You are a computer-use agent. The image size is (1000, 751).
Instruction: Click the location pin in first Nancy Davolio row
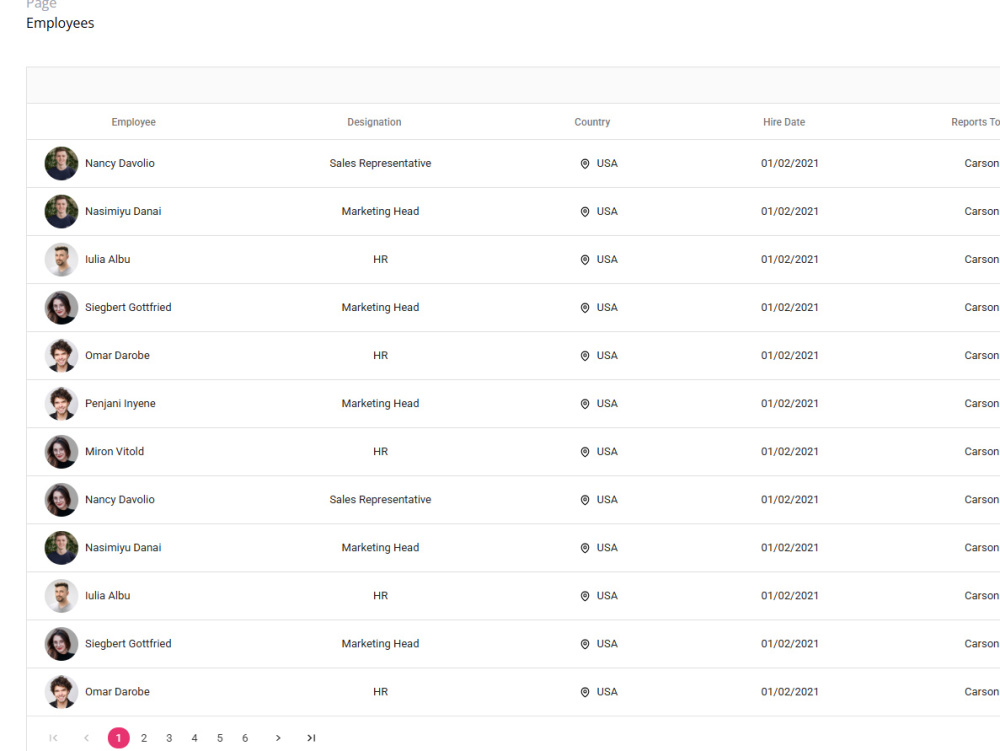point(585,164)
